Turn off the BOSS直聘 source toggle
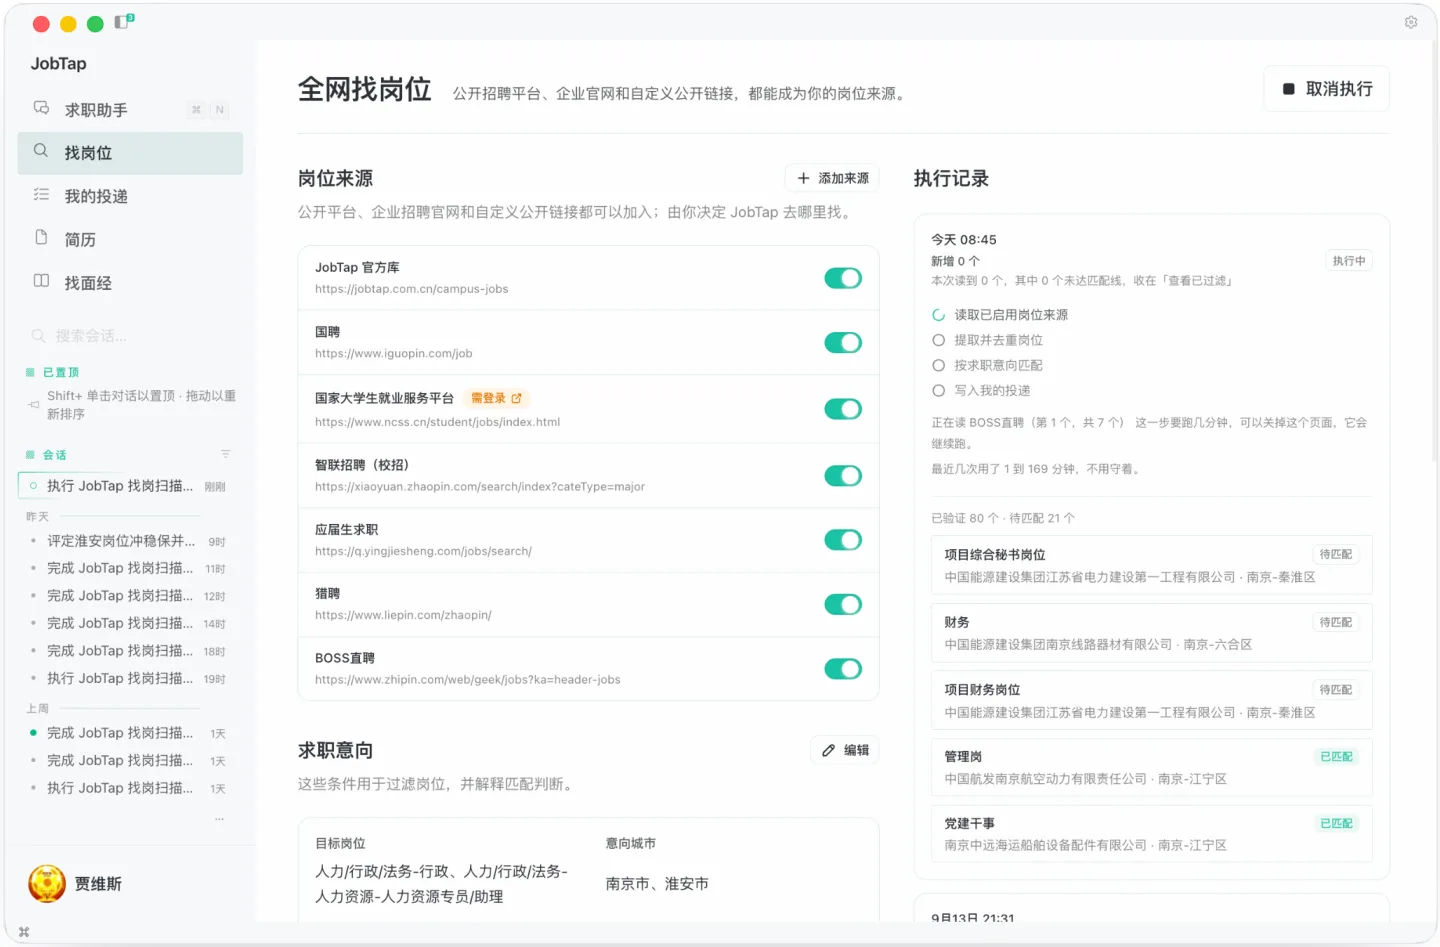 pos(843,669)
